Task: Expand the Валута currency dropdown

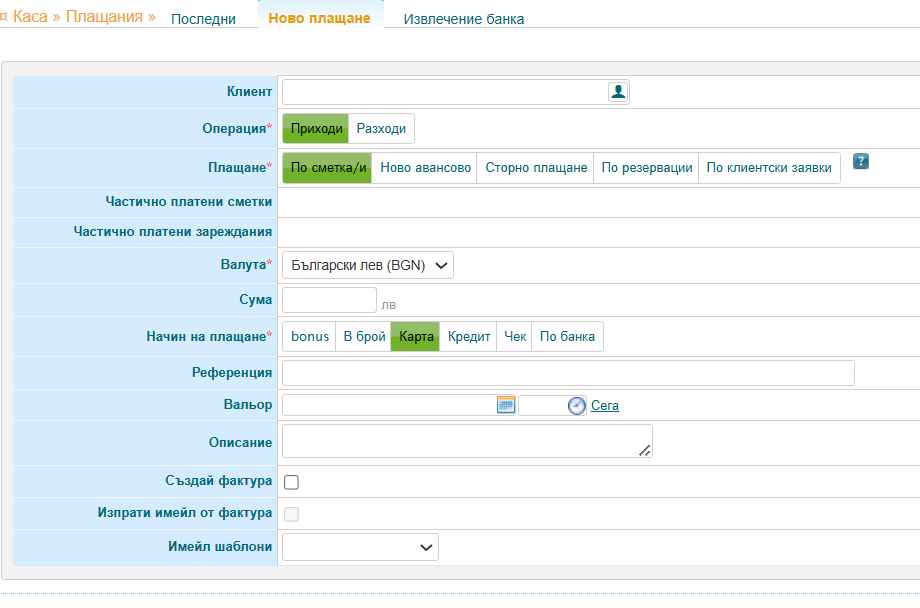Action: pyautogui.click(x=368, y=265)
